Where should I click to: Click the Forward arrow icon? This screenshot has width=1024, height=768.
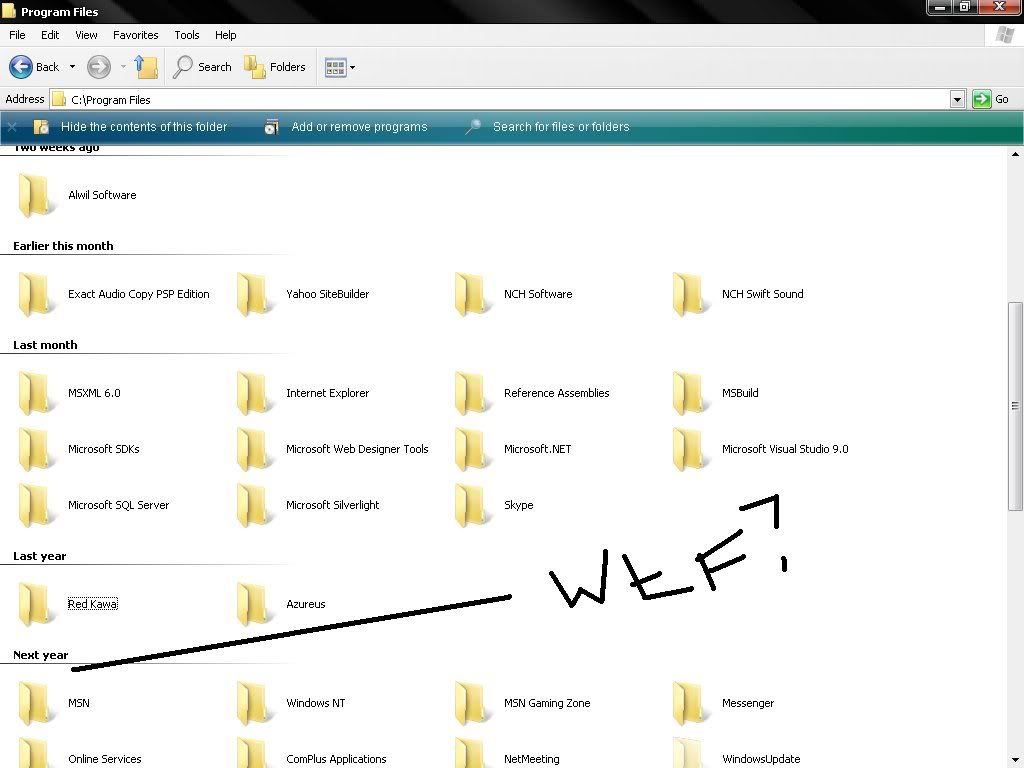(99, 67)
